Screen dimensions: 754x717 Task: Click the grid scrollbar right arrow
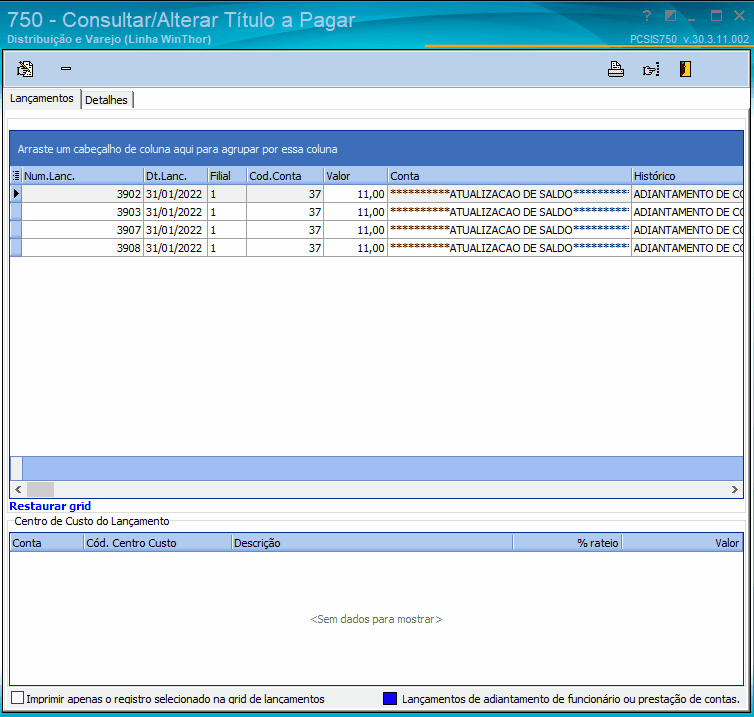point(735,490)
